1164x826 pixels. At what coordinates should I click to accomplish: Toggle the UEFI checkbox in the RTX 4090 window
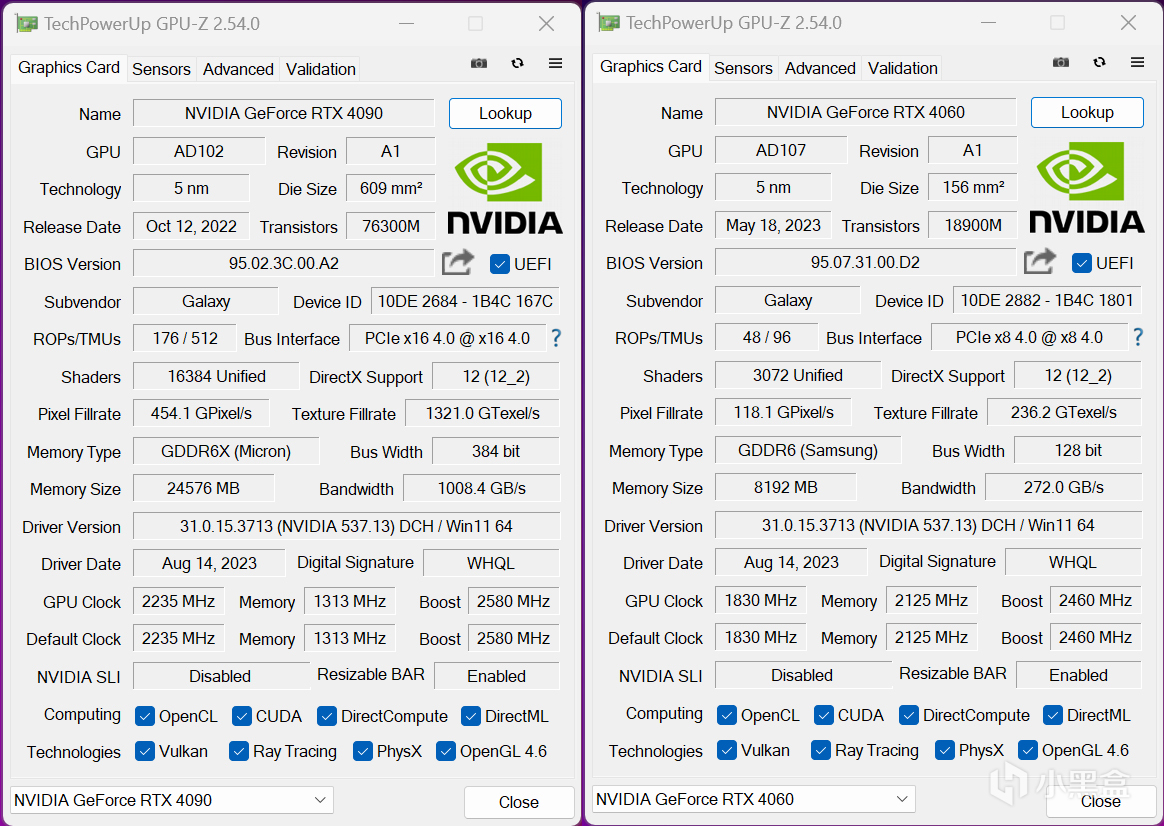(500, 264)
